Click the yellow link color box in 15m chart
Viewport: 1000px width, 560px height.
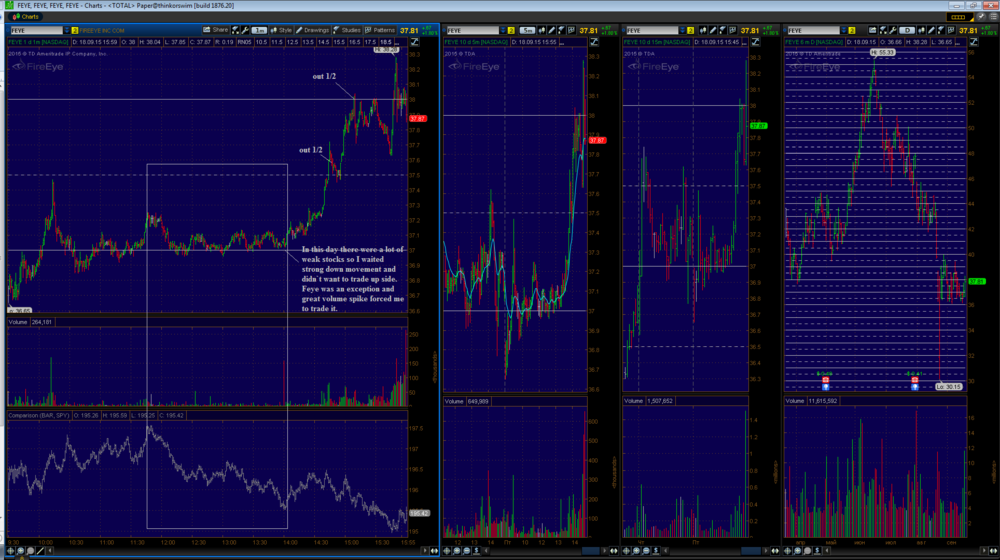coord(691,31)
